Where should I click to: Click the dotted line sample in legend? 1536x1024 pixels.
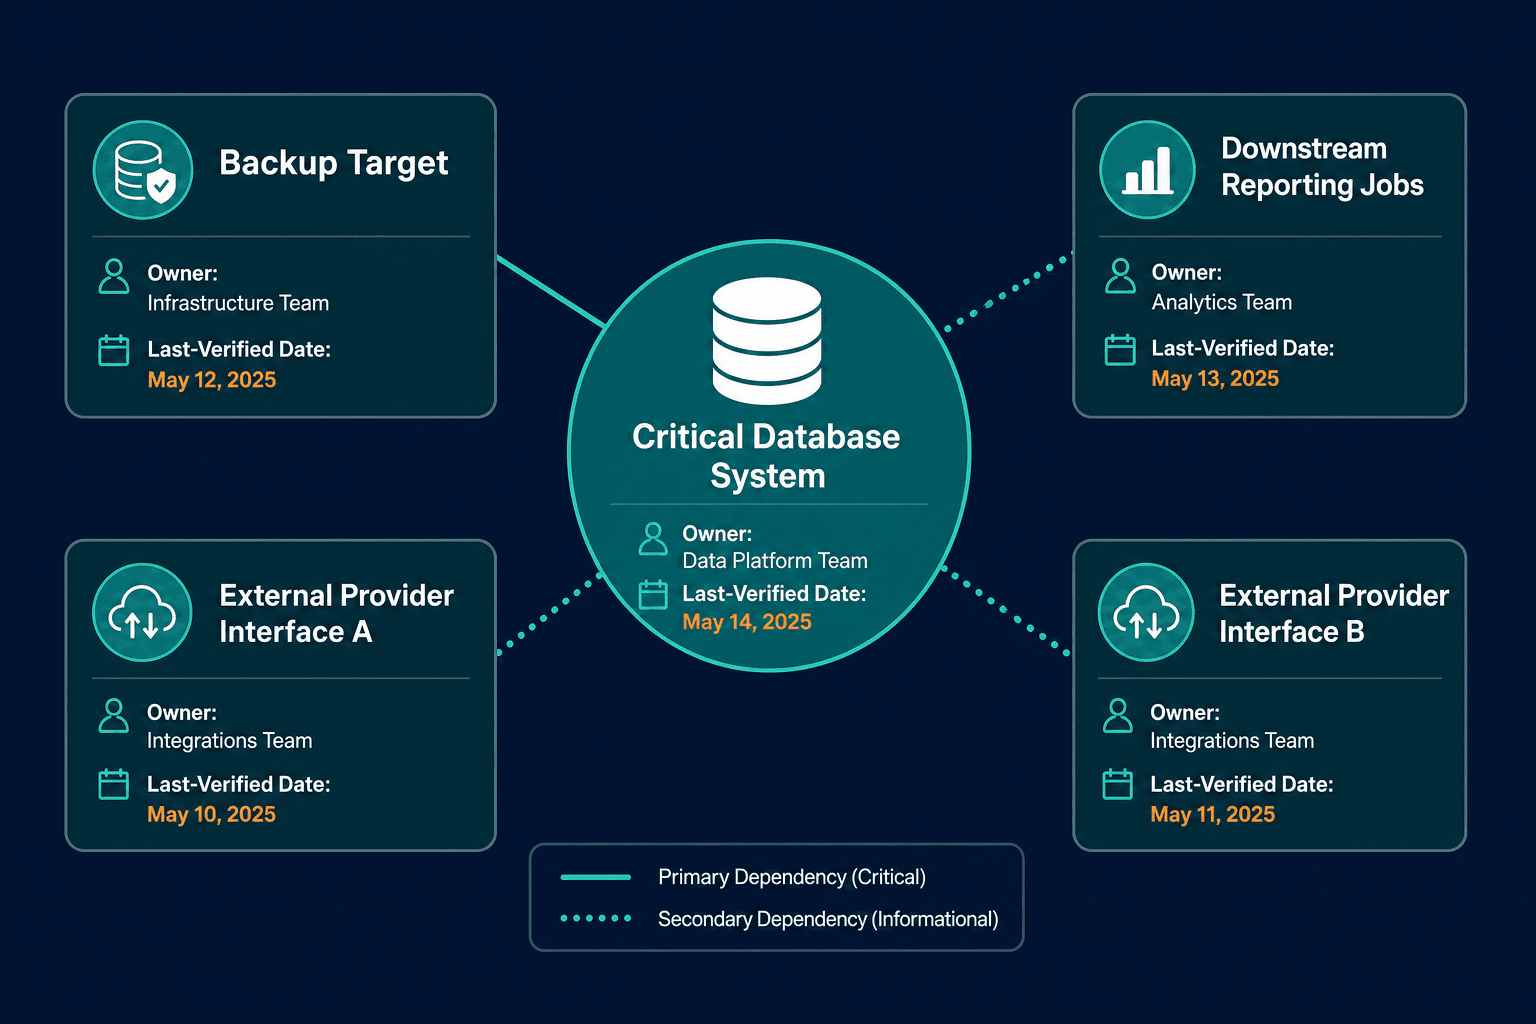596,918
